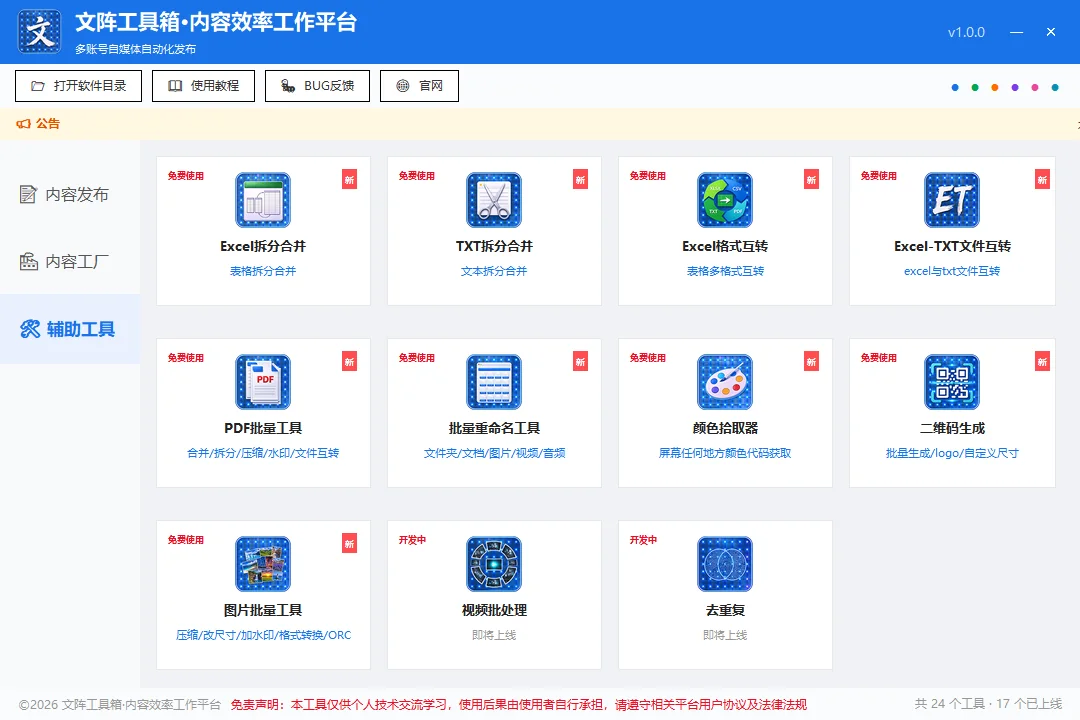Click 合并/拆分/压缩/水印/文件互转 link
The image size is (1080, 720).
coord(263,453)
